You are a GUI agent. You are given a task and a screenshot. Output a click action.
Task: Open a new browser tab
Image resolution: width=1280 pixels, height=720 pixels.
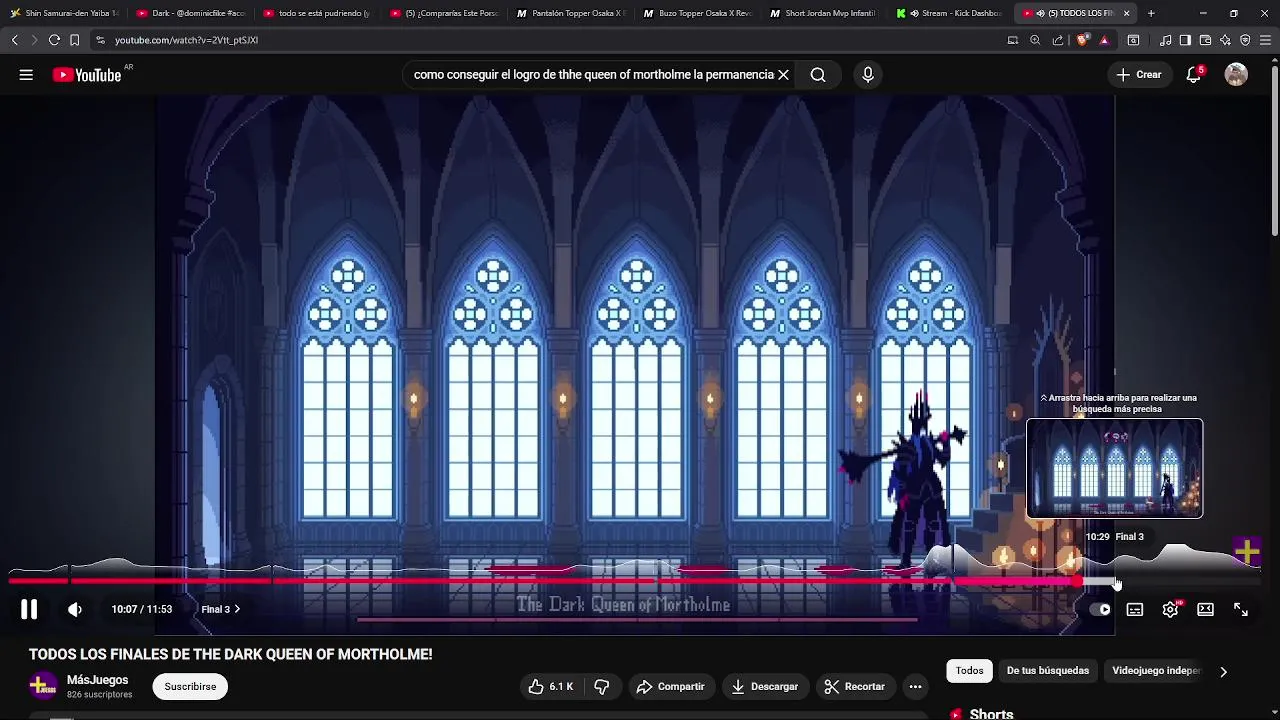coord(1151,13)
